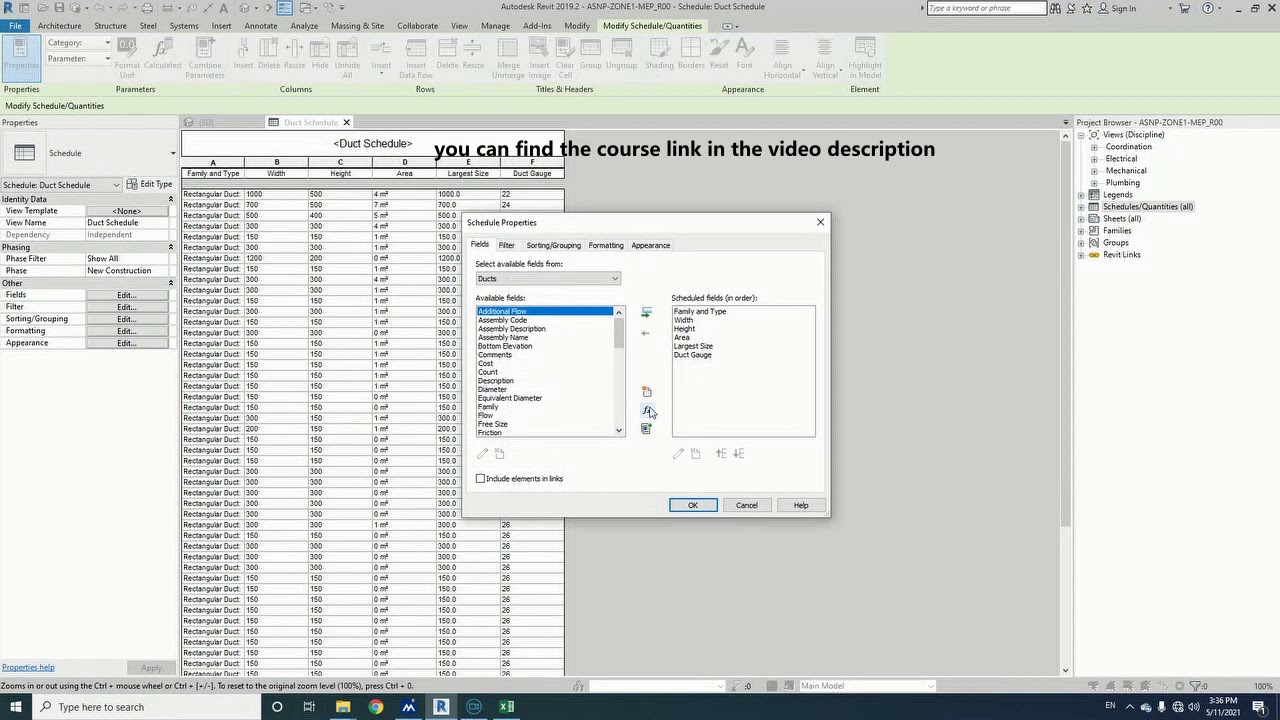The image size is (1280, 720).
Task: Expand the Mechanical views node
Action: tap(1094, 171)
